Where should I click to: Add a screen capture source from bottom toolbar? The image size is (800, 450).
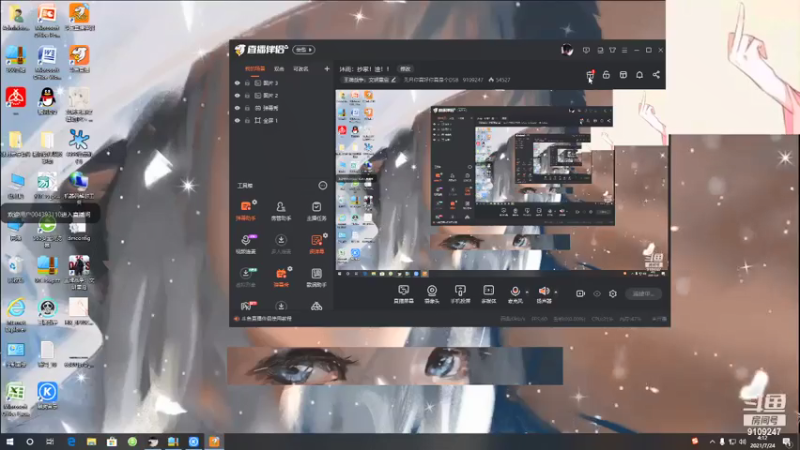[x=404, y=294]
